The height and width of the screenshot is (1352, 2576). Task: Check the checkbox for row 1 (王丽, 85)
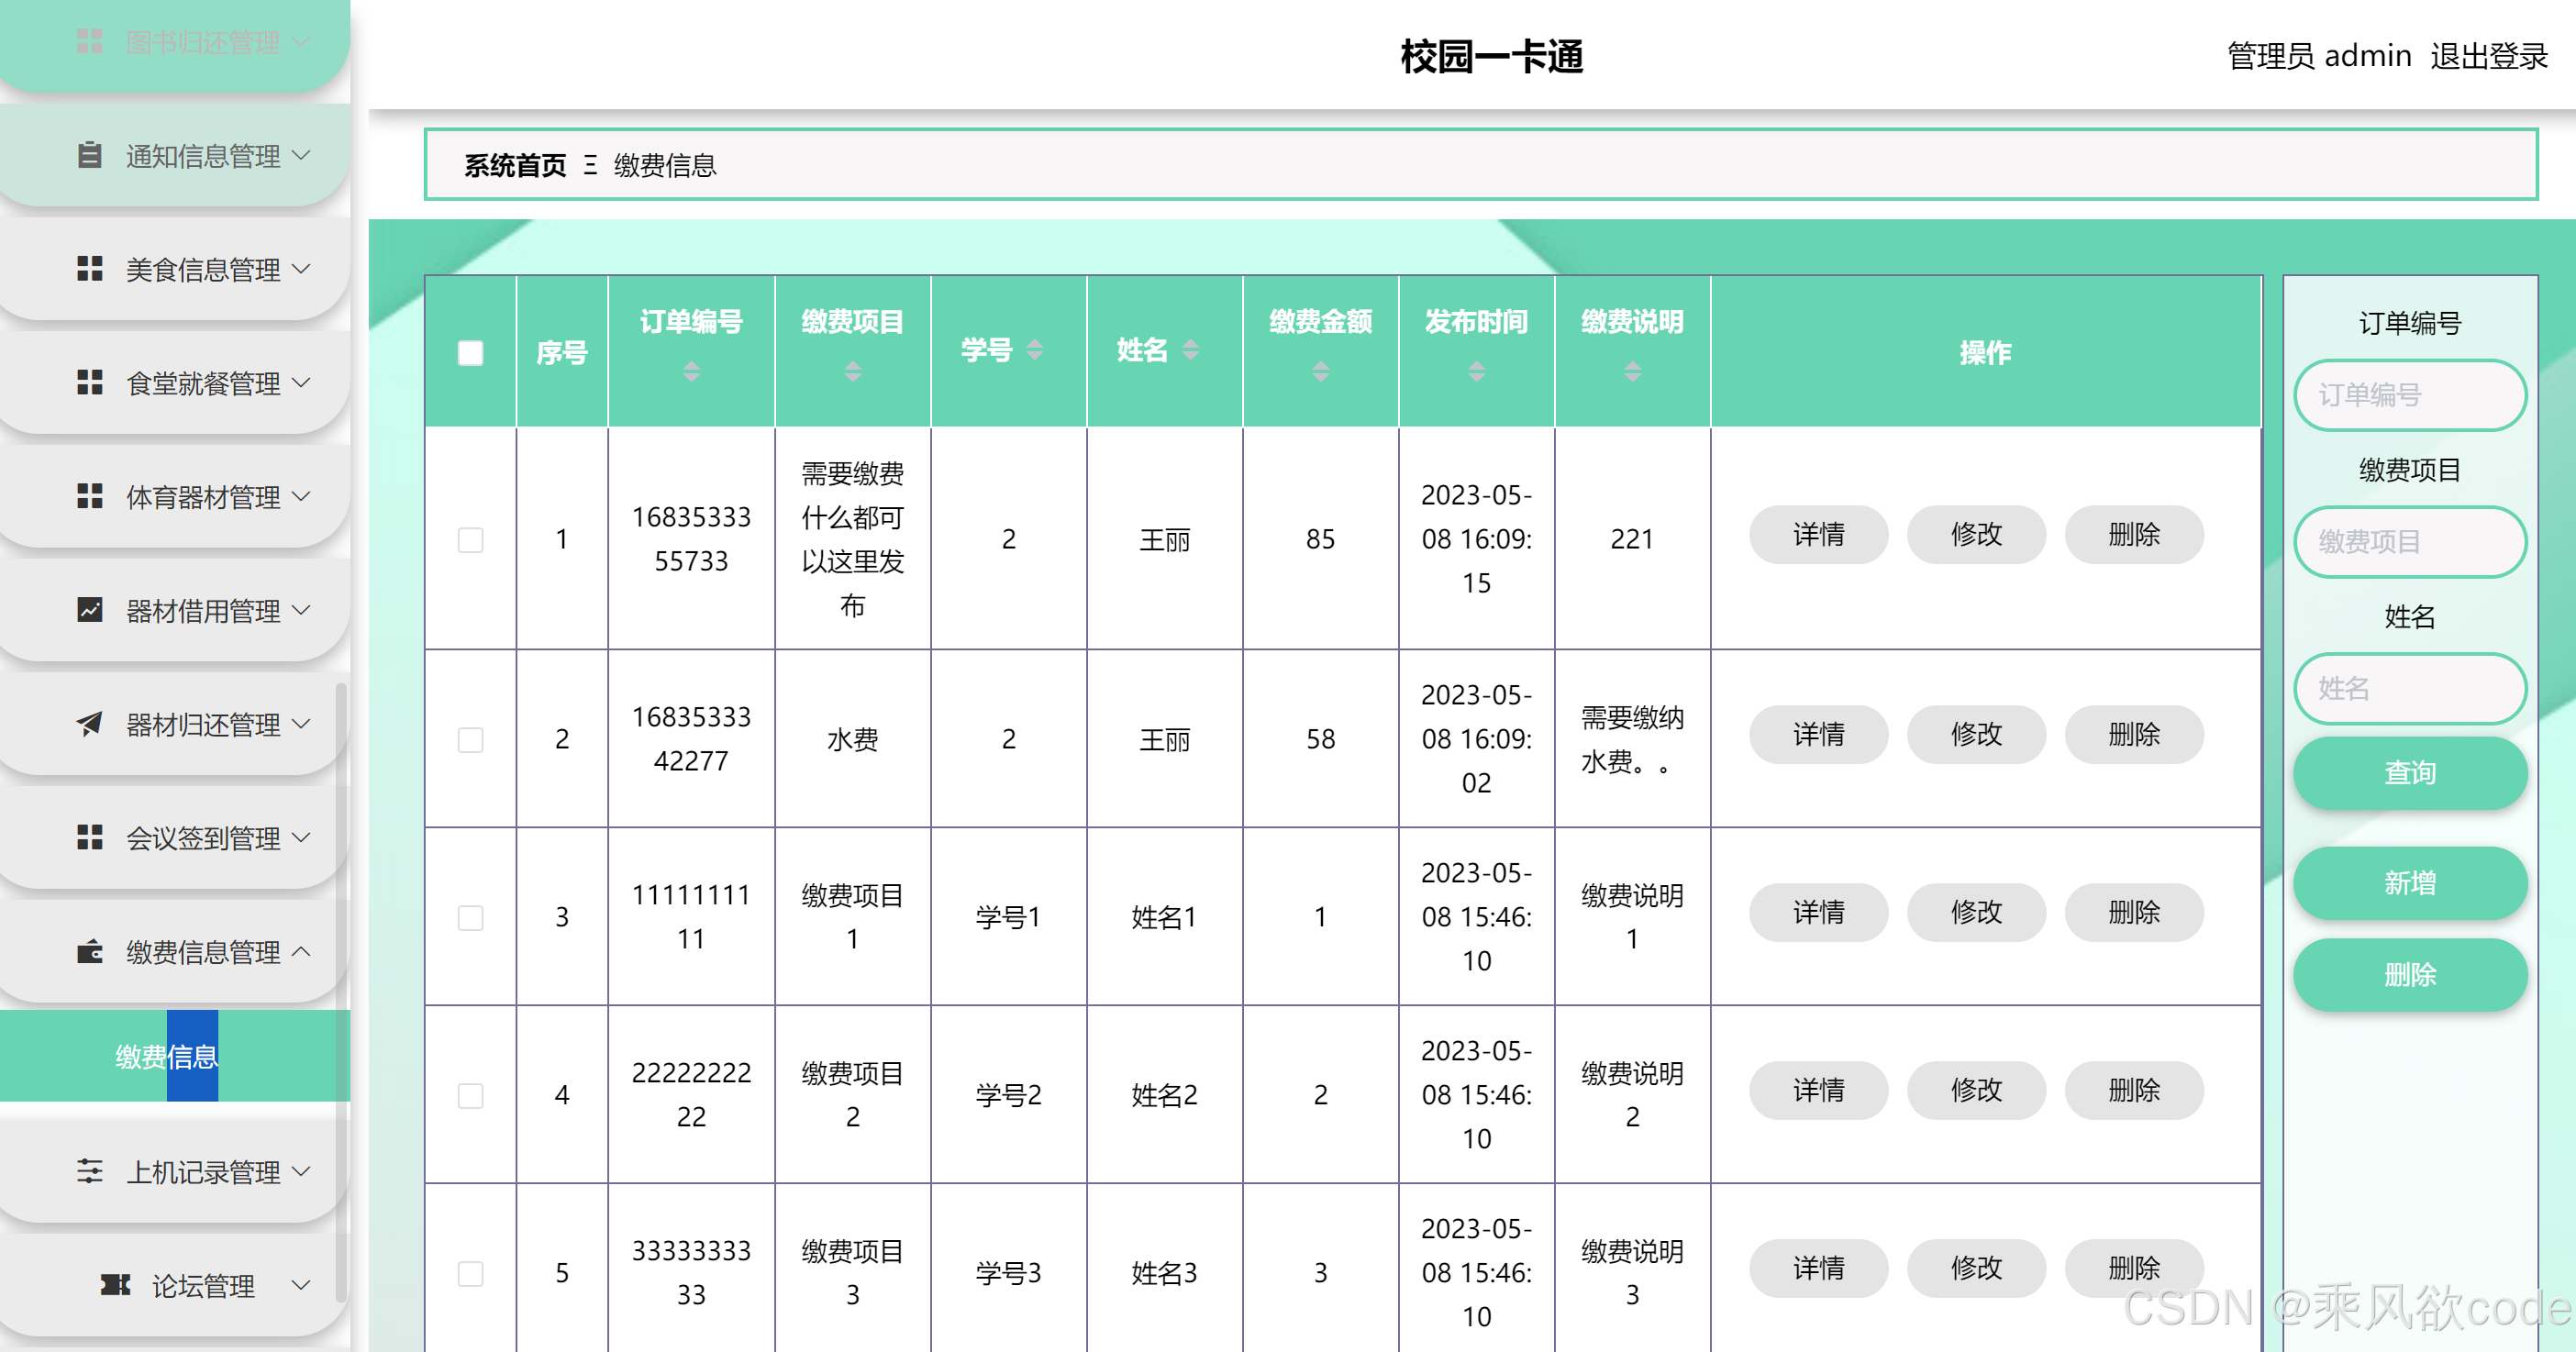click(x=470, y=540)
